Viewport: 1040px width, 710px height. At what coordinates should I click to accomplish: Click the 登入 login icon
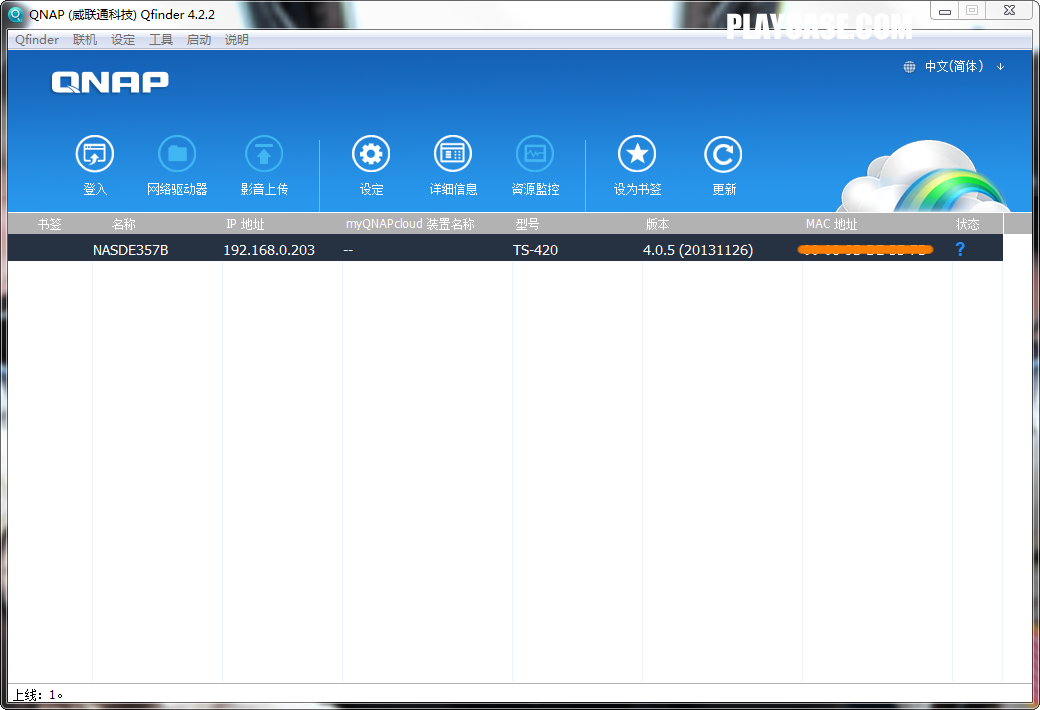95,154
